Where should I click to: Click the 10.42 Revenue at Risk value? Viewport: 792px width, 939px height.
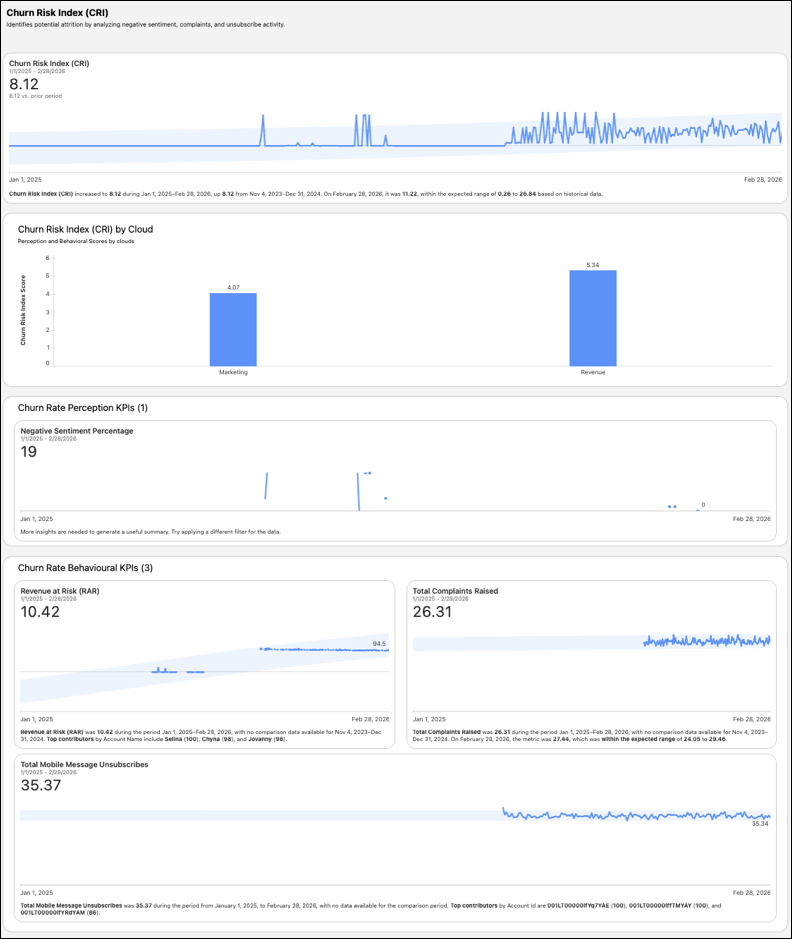40,612
